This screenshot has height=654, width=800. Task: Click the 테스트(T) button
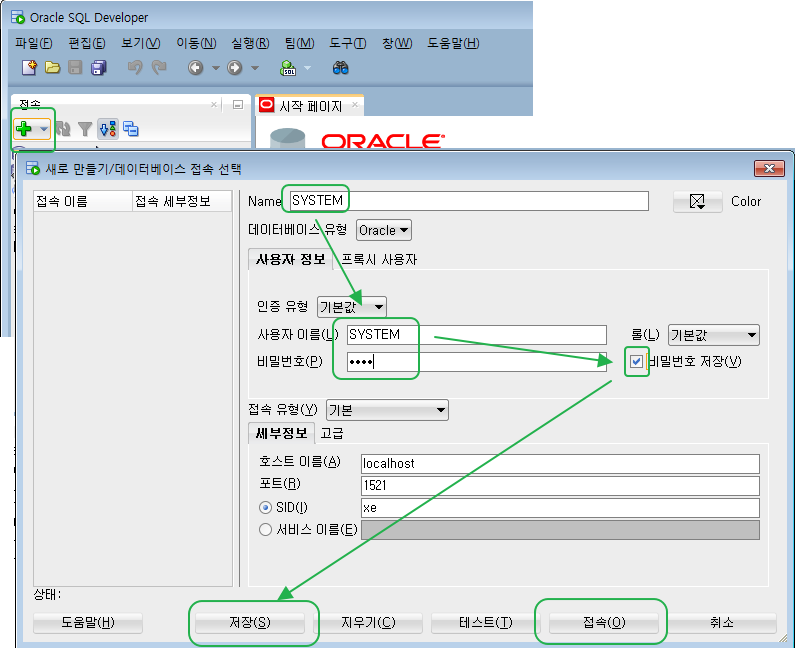tap(486, 622)
